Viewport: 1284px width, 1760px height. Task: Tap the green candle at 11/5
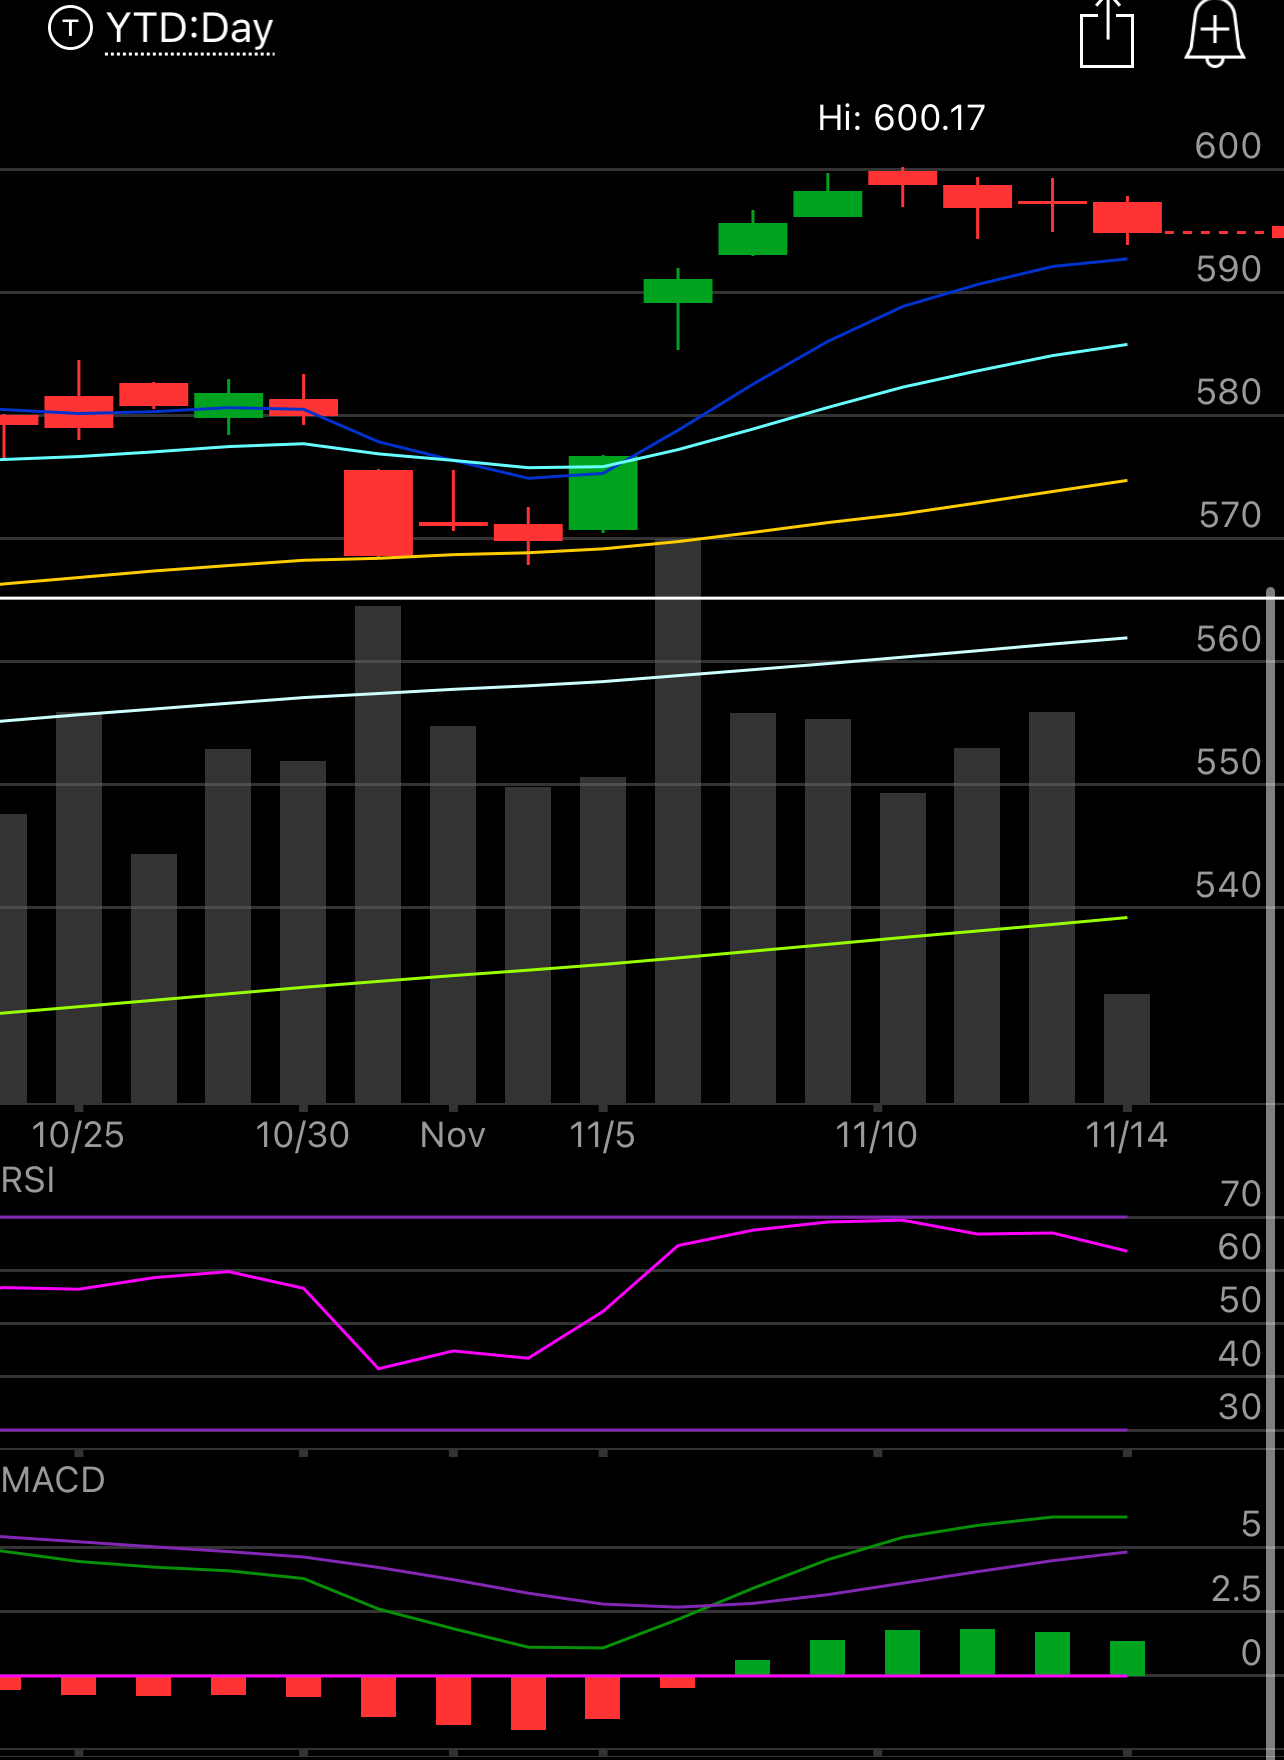coord(603,493)
